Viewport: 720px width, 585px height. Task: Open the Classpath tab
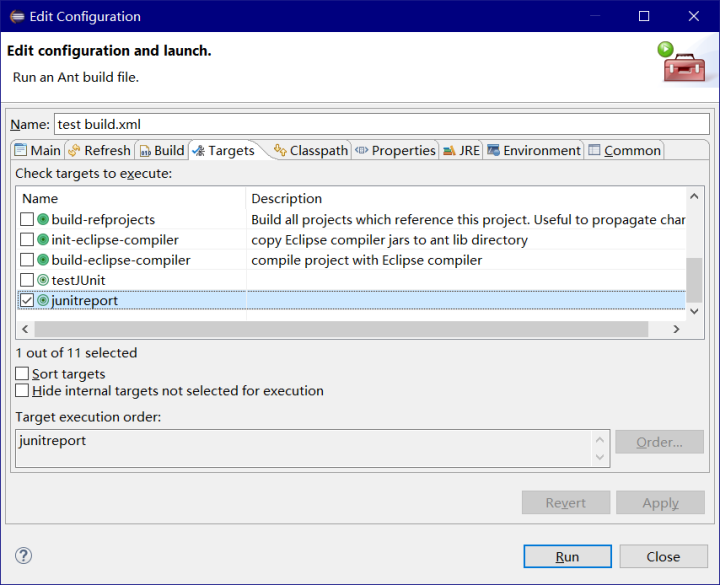(x=310, y=150)
